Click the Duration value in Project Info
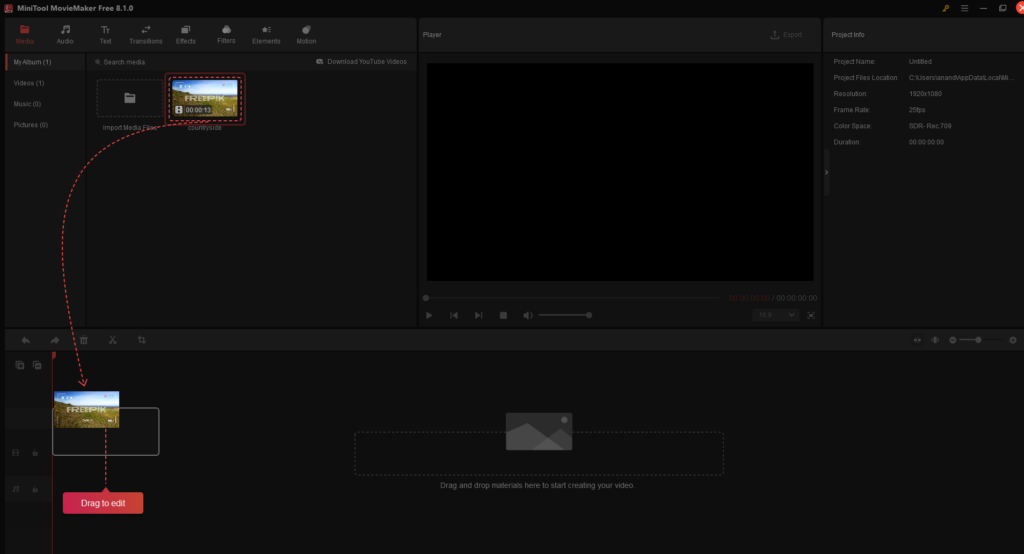This screenshot has width=1024, height=554. [x=926, y=142]
